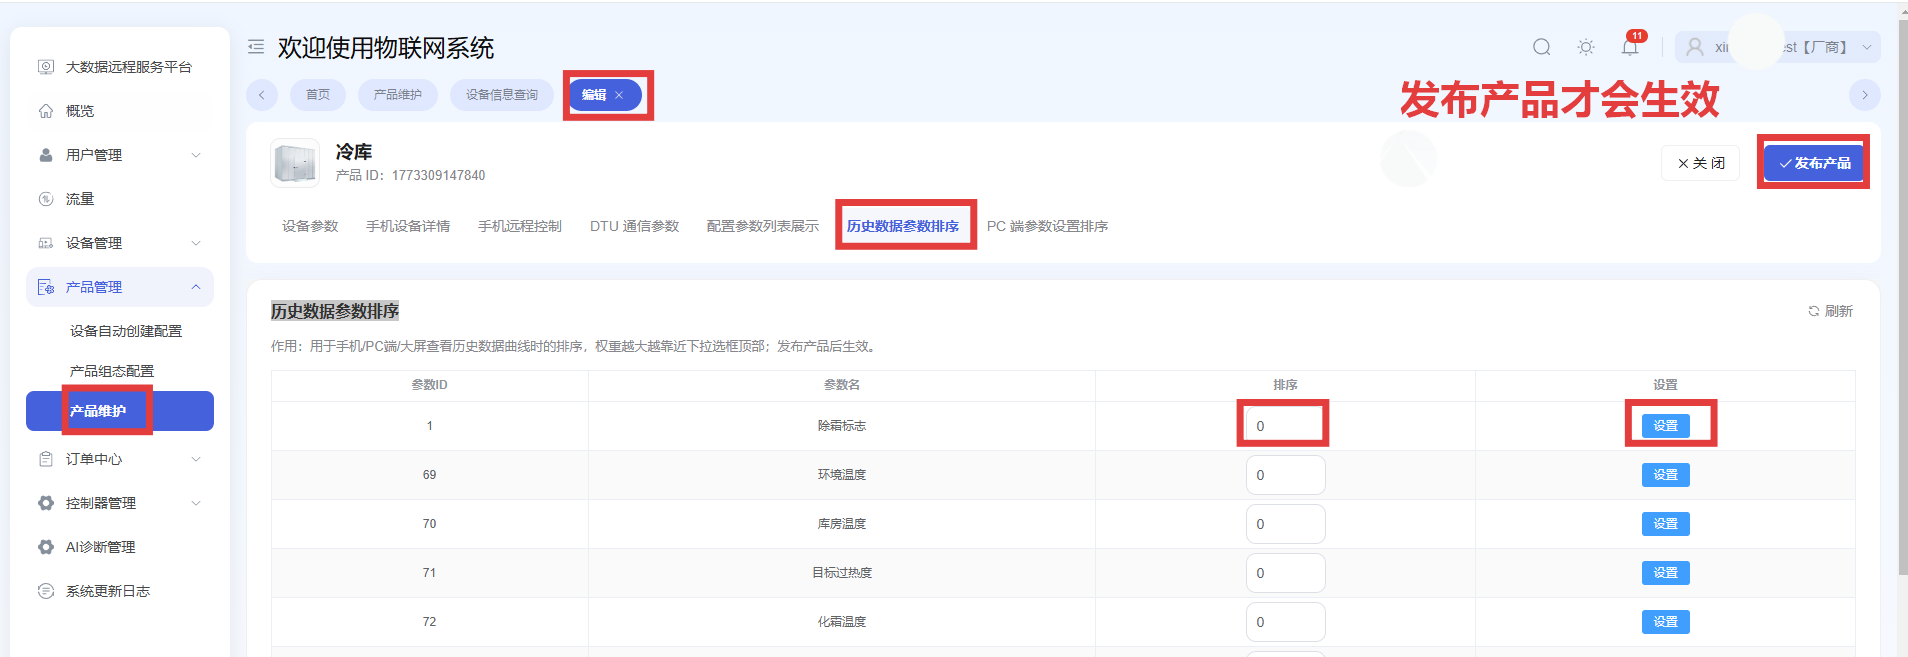The width and height of the screenshot is (1908, 657).
Task: Click the 大数据远程服务平台 platform icon
Action: (x=46, y=67)
